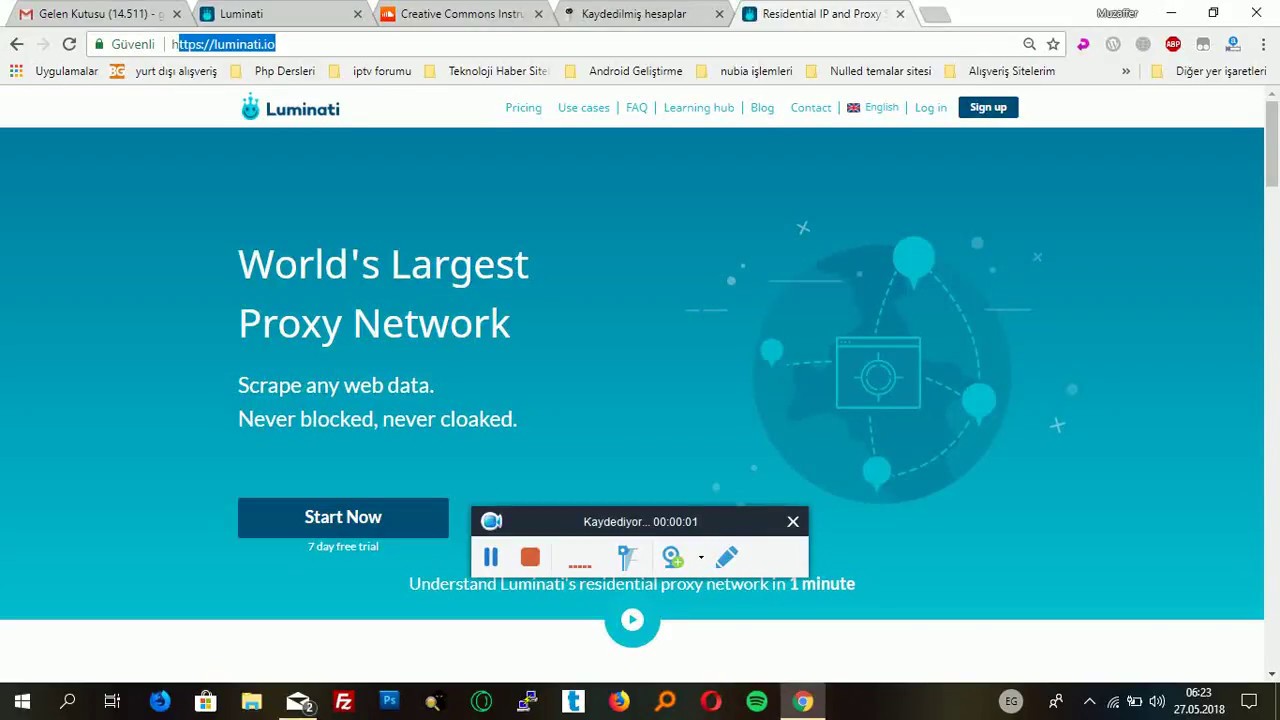Click the red dashed line tool in recorder
Viewport: 1280px width, 720px height.
tap(580, 566)
